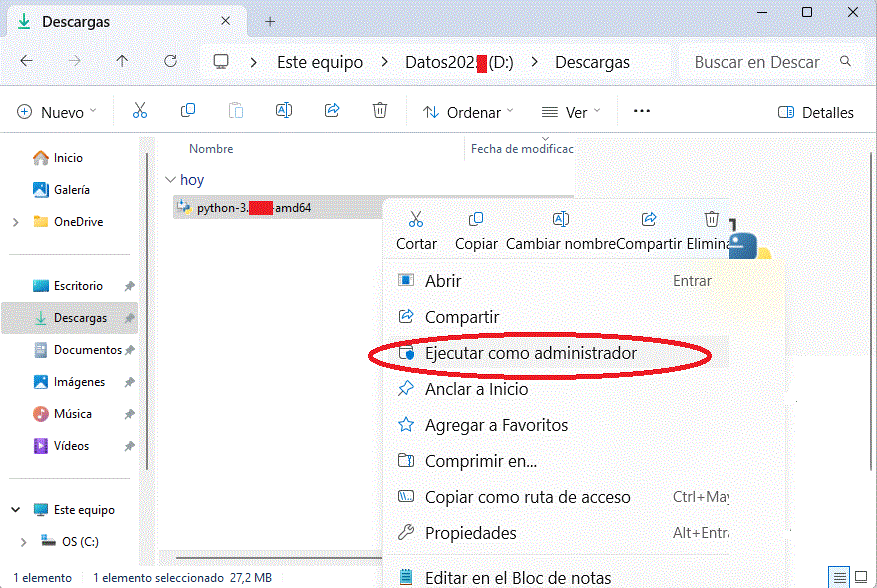Click the trash (Eliminar) icon in the toolbar
877x588 pixels.
380,111
